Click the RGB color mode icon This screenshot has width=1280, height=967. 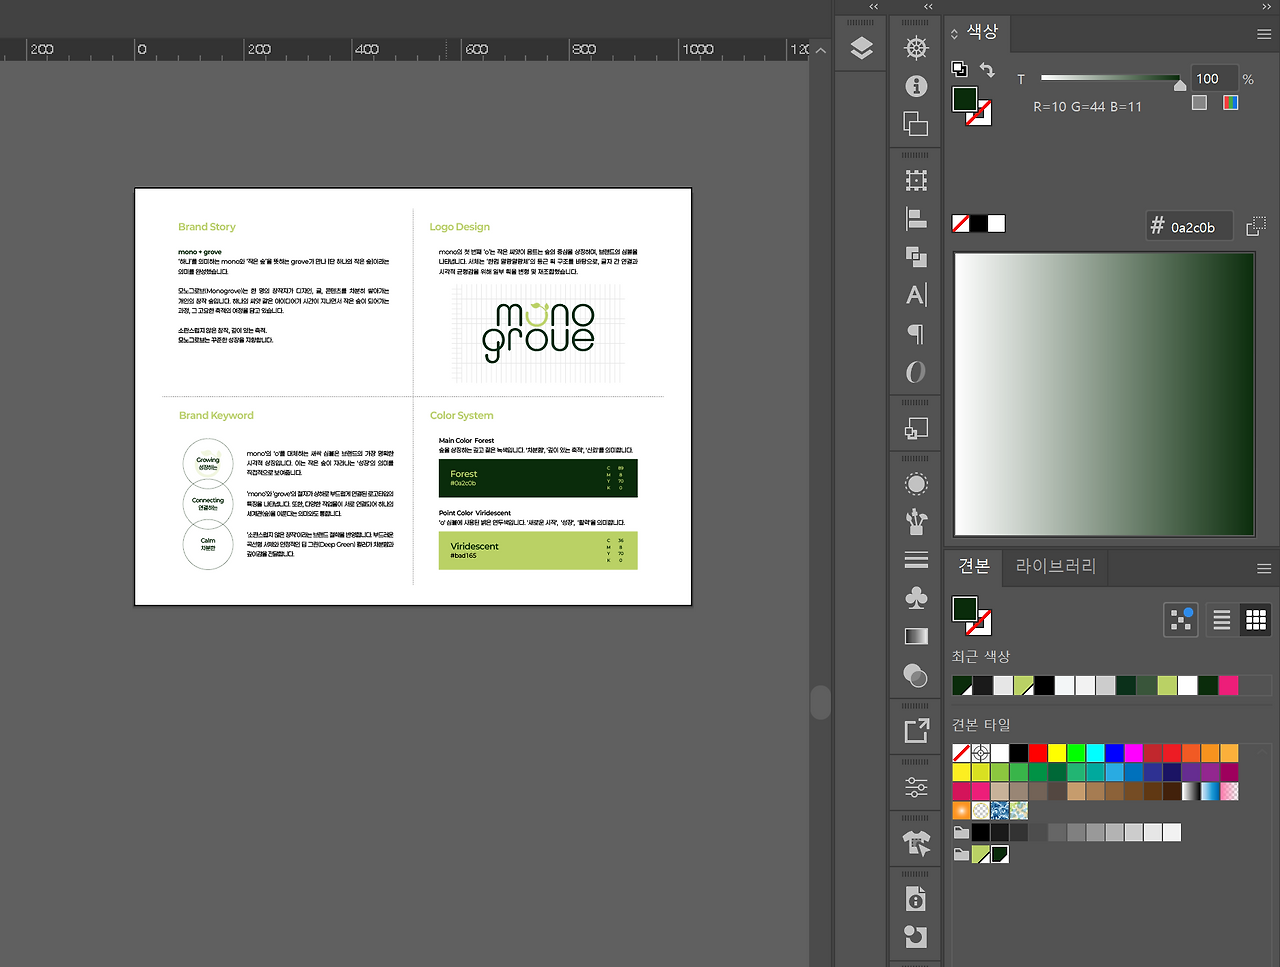(x=1230, y=102)
